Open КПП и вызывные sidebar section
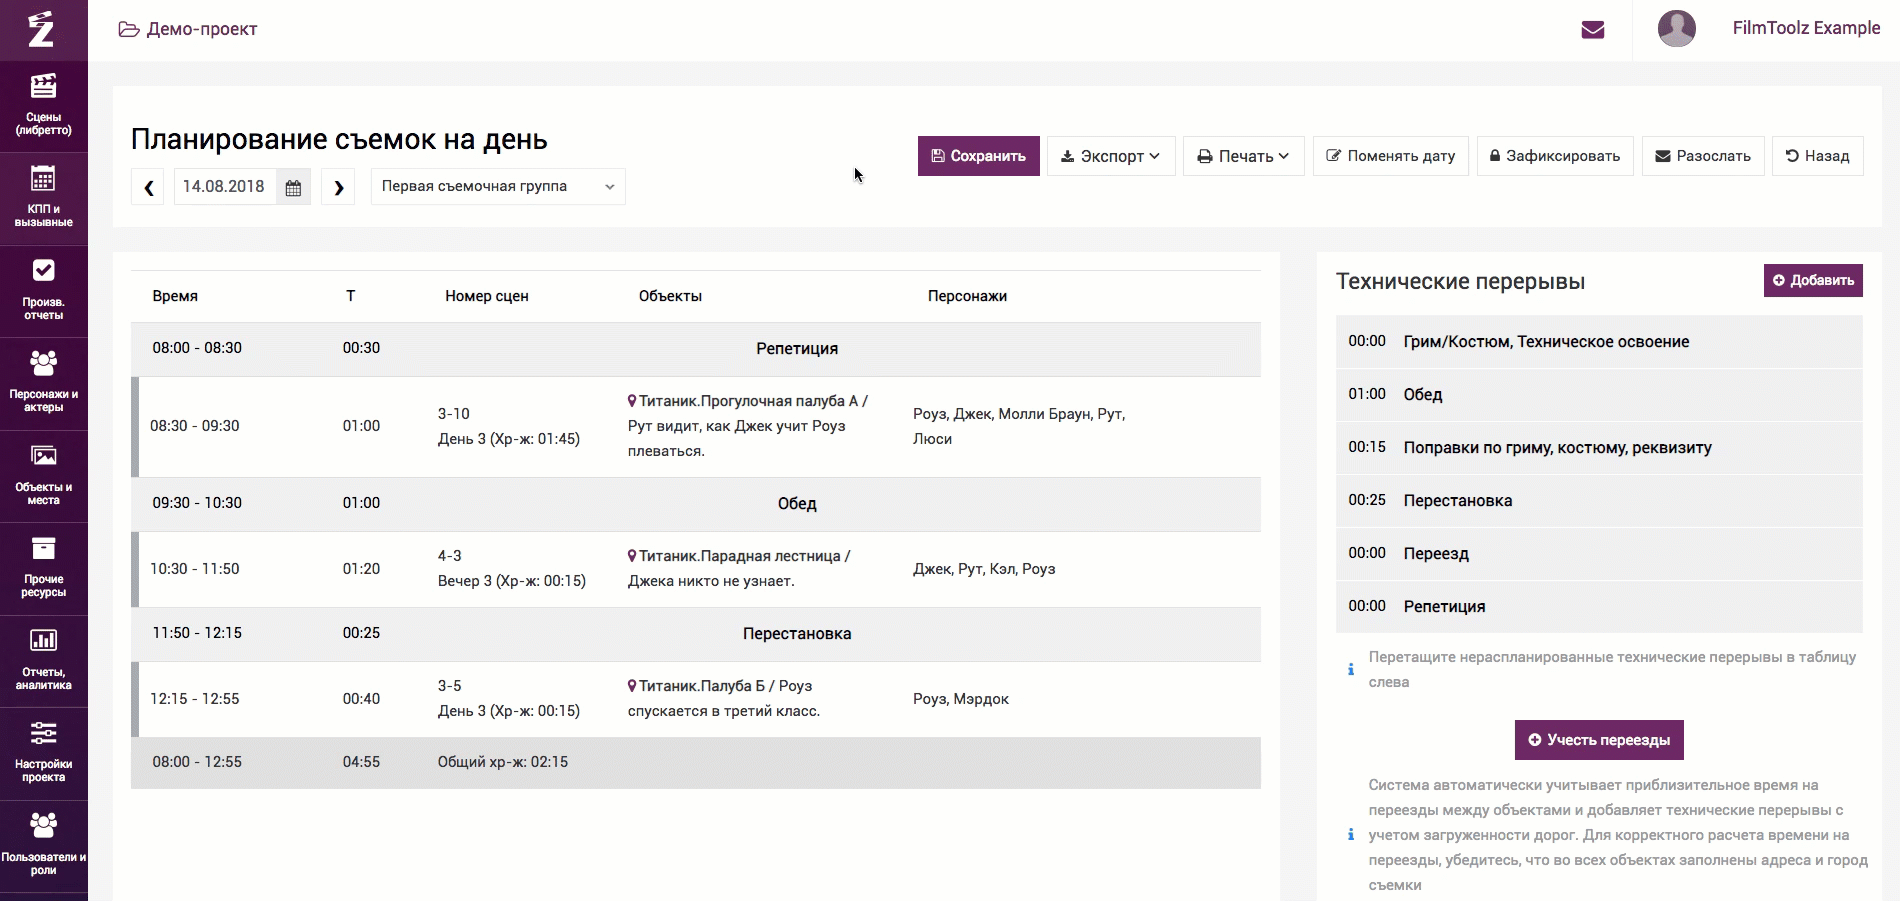The height and width of the screenshot is (901, 1900). pos(44,198)
